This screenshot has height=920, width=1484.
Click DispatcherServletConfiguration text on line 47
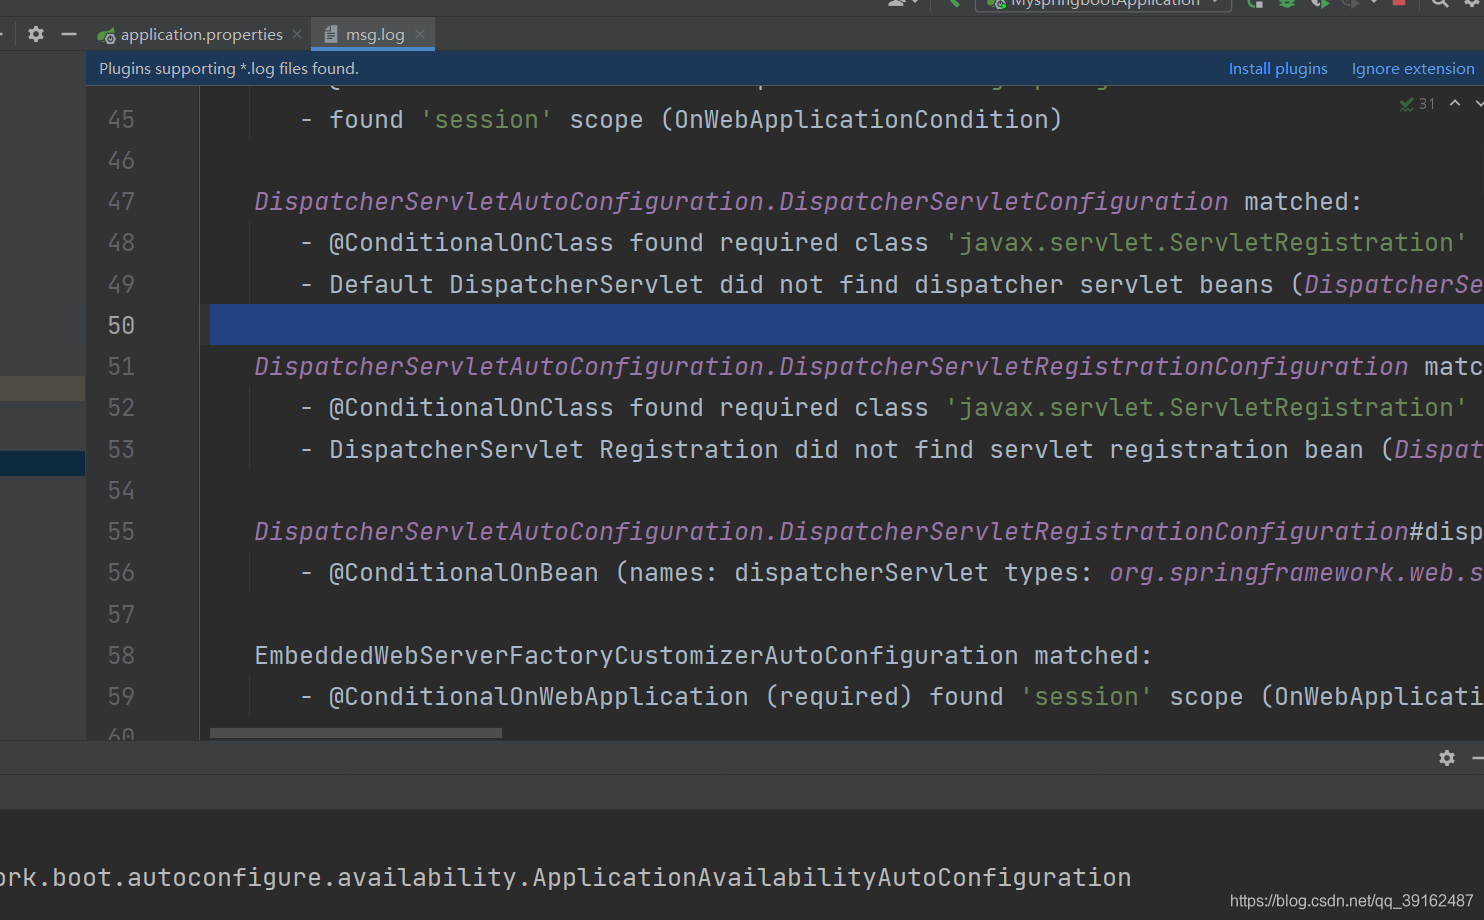pos(1003,202)
